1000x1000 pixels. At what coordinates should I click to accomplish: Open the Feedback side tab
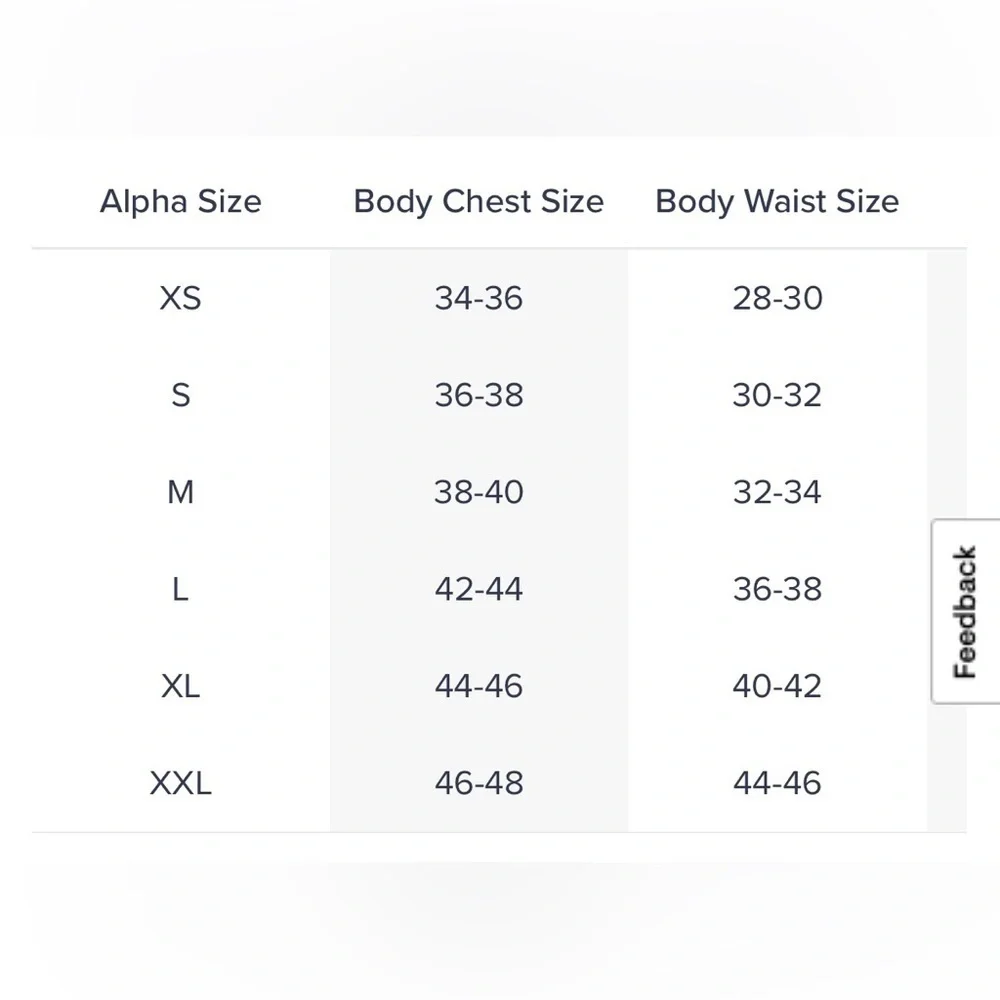tap(966, 611)
